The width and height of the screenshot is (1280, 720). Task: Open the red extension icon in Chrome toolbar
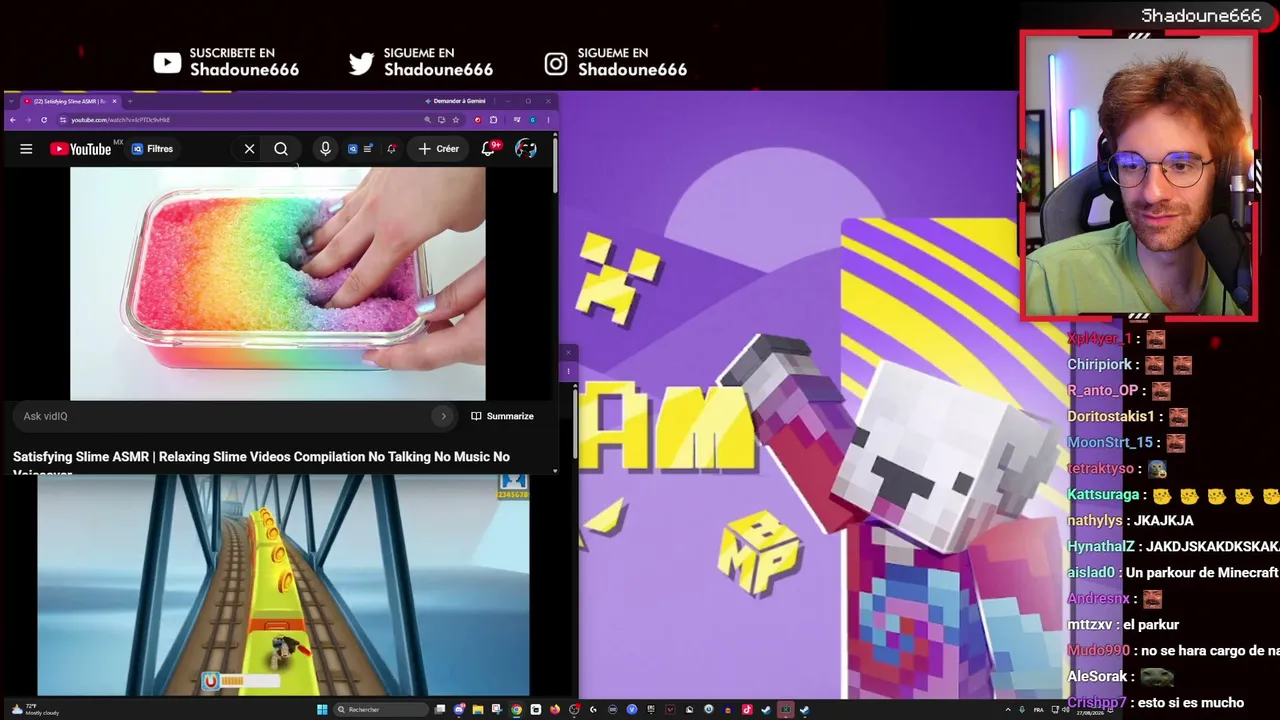click(x=477, y=120)
